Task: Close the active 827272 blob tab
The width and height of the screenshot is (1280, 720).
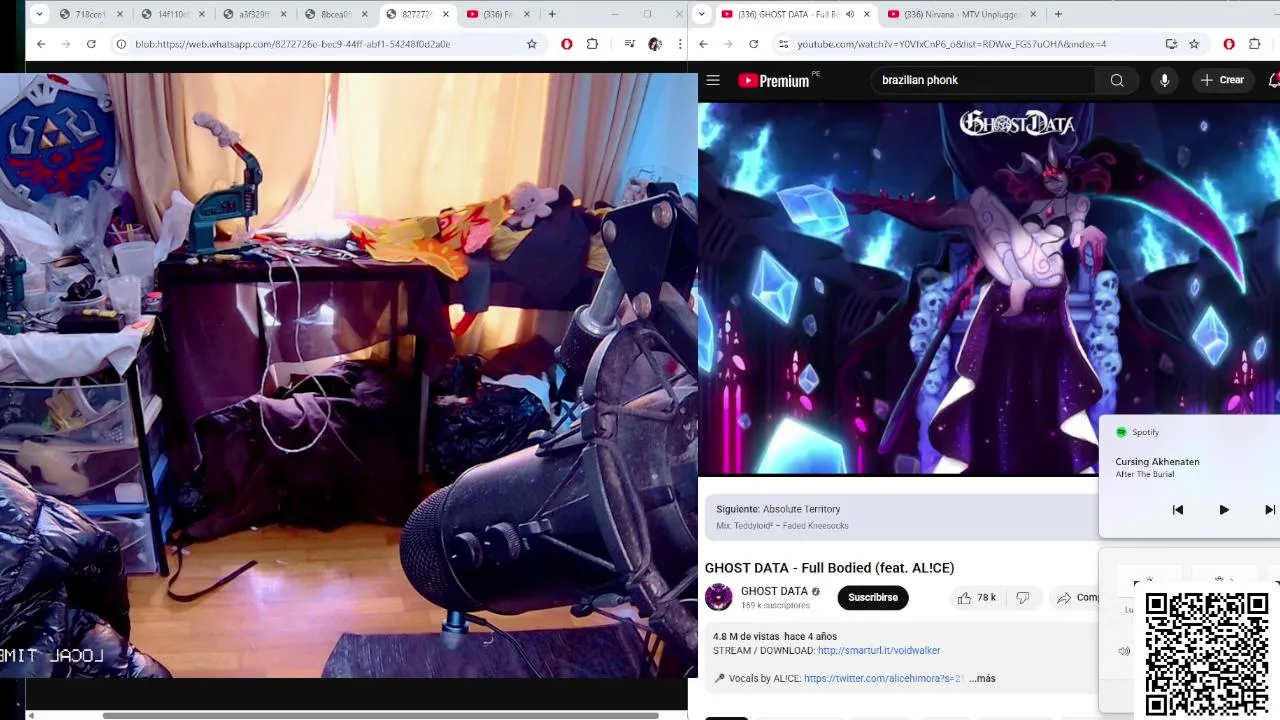Action: [446, 14]
